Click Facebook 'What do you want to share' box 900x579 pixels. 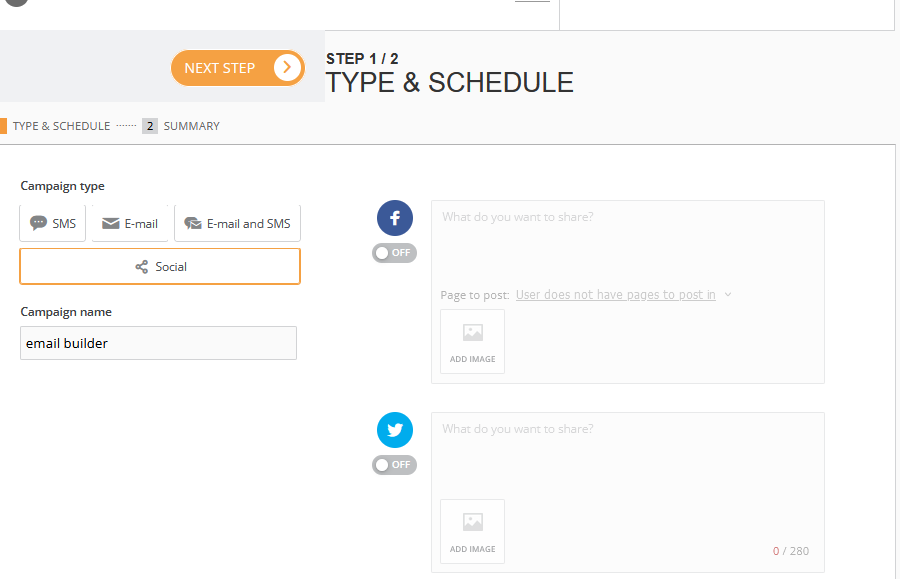[628, 243]
